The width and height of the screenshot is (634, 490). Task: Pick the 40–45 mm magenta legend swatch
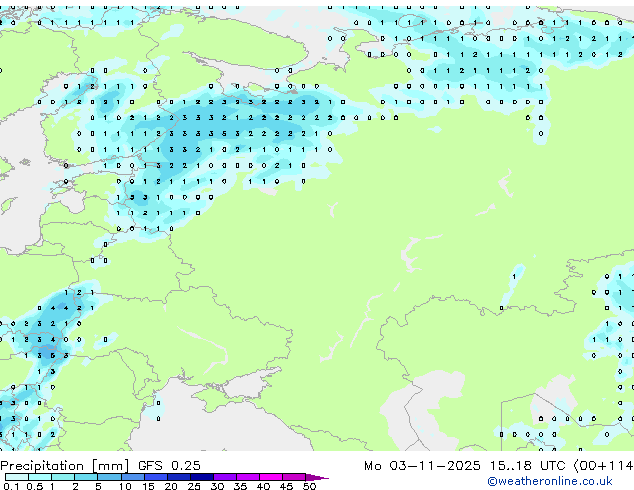271,477
